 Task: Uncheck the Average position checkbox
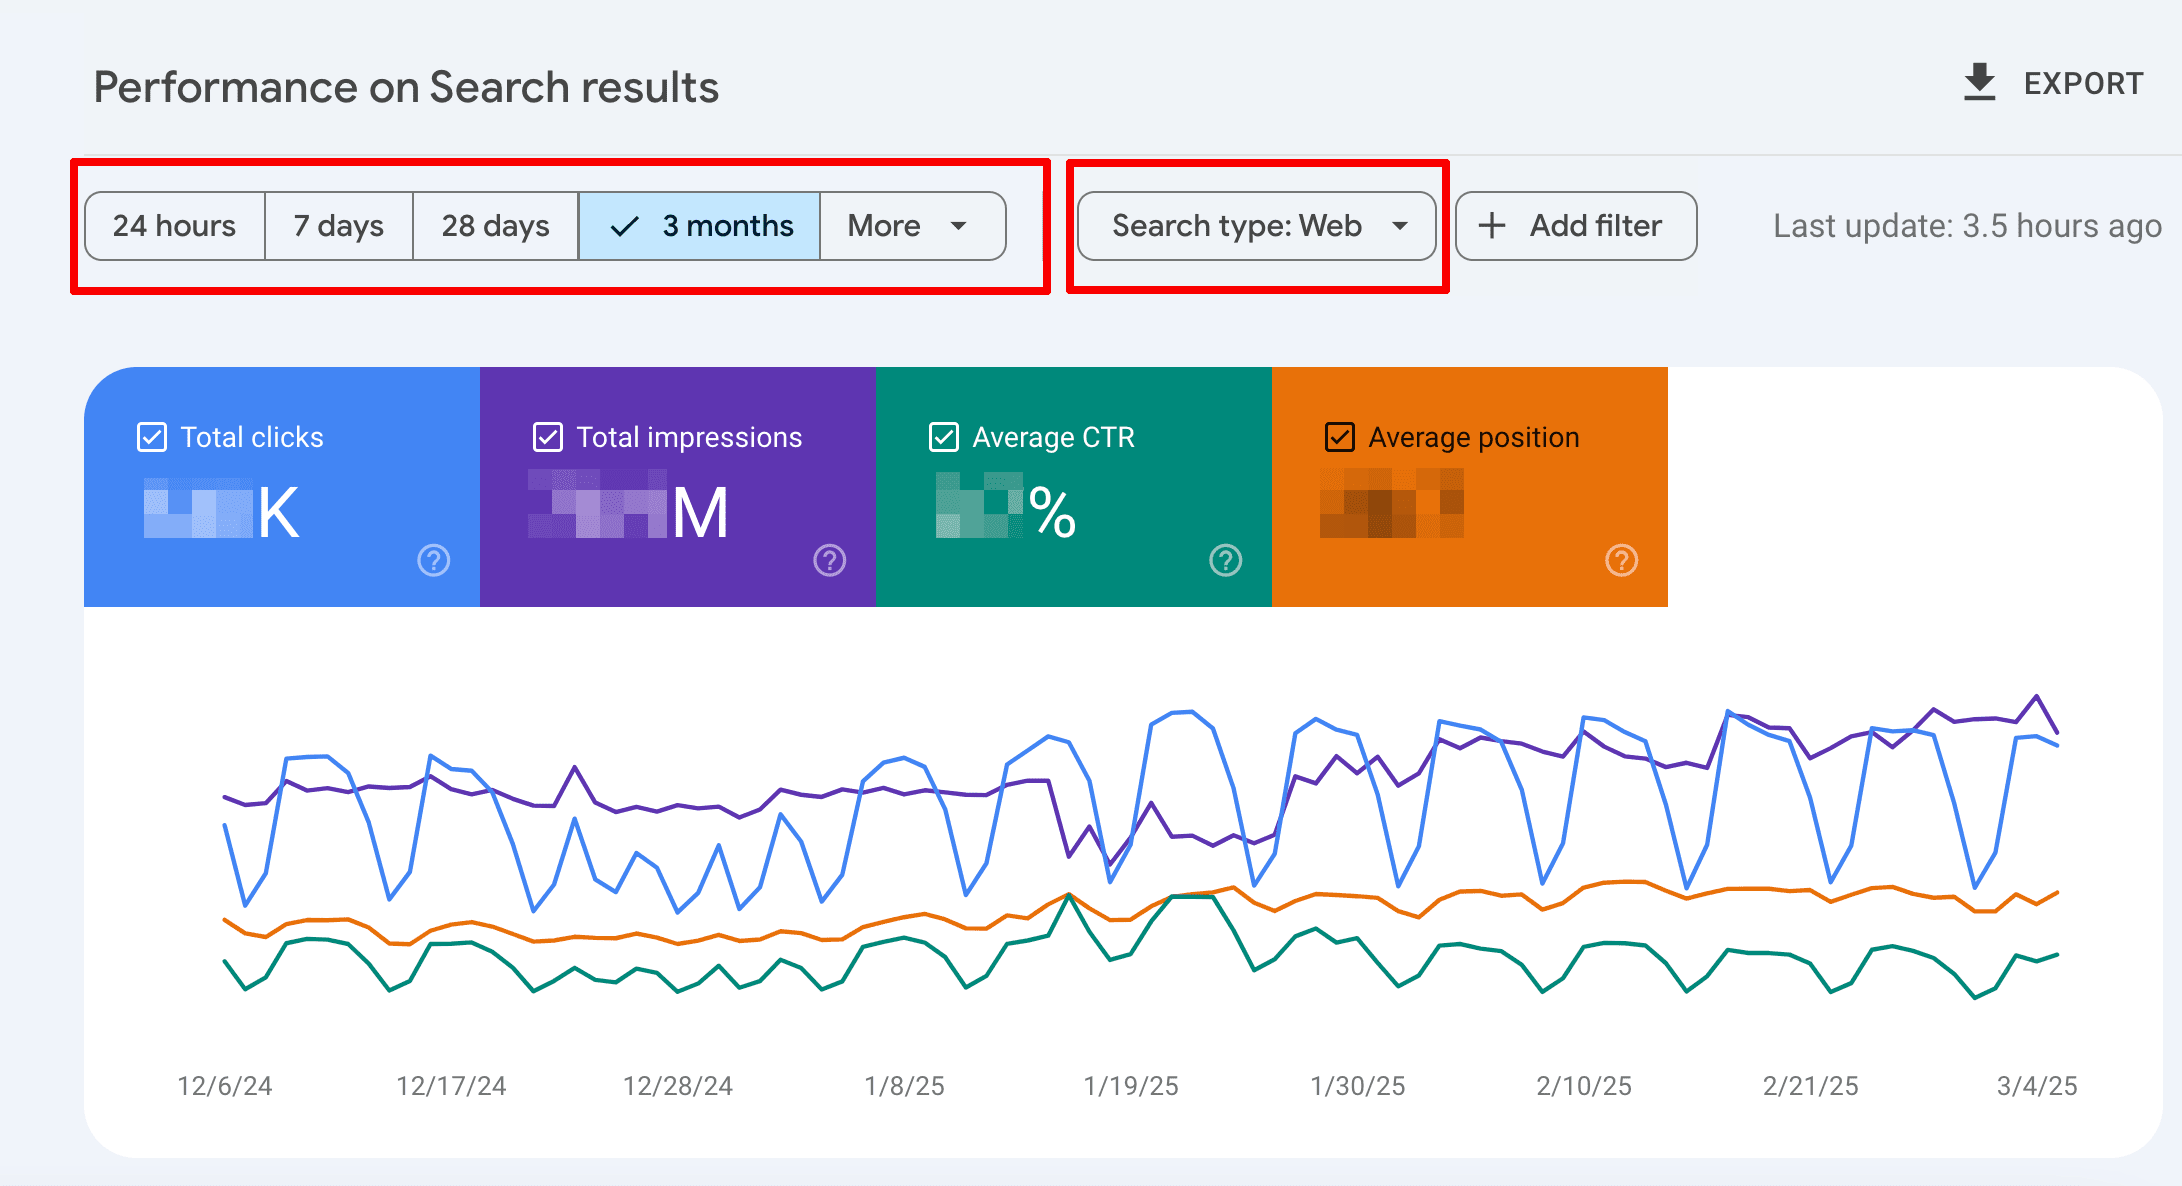(x=1339, y=437)
